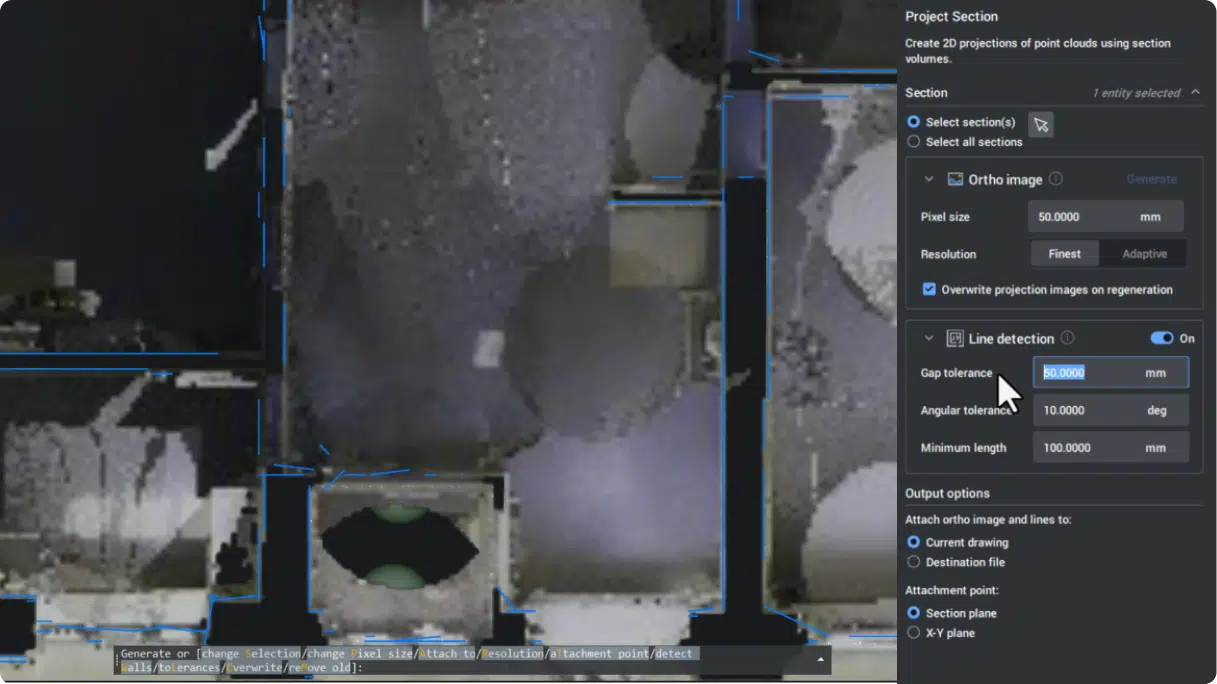1217x684 pixels.
Task: Switch Resolution to Adaptive
Action: pyautogui.click(x=1142, y=253)
